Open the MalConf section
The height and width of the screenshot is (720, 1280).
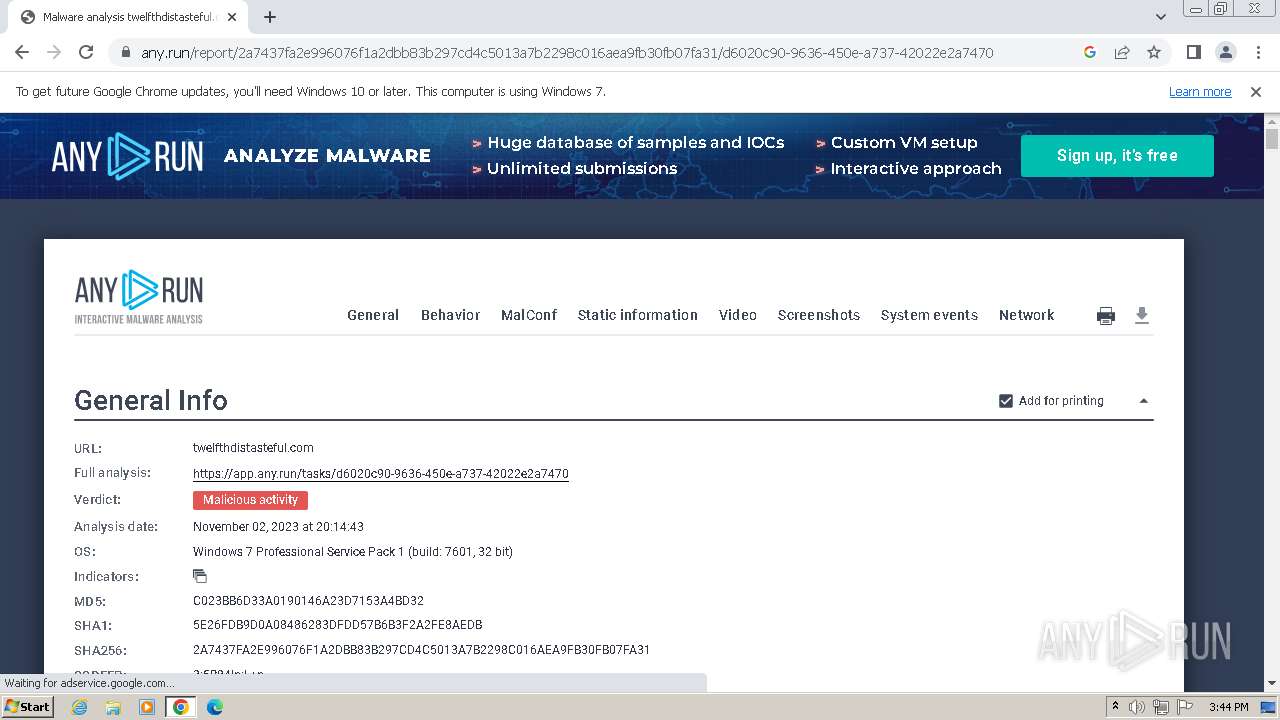pyautogui.click(x=529, y=315)
